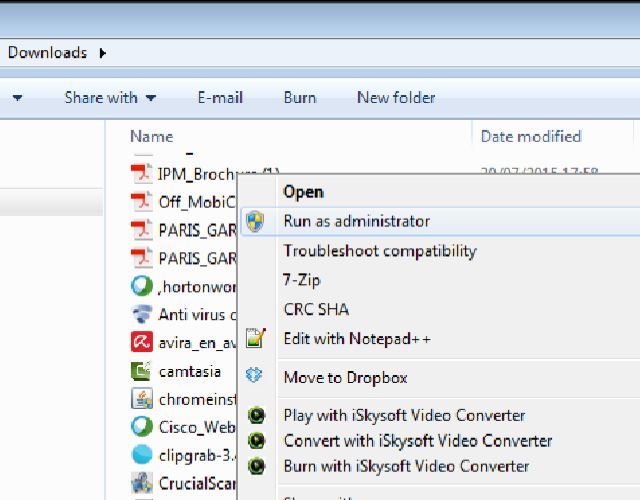Open the dropdown arrow left of Share with
The height and width of the screenshot is (500, 640).
(x=18, y=98)
